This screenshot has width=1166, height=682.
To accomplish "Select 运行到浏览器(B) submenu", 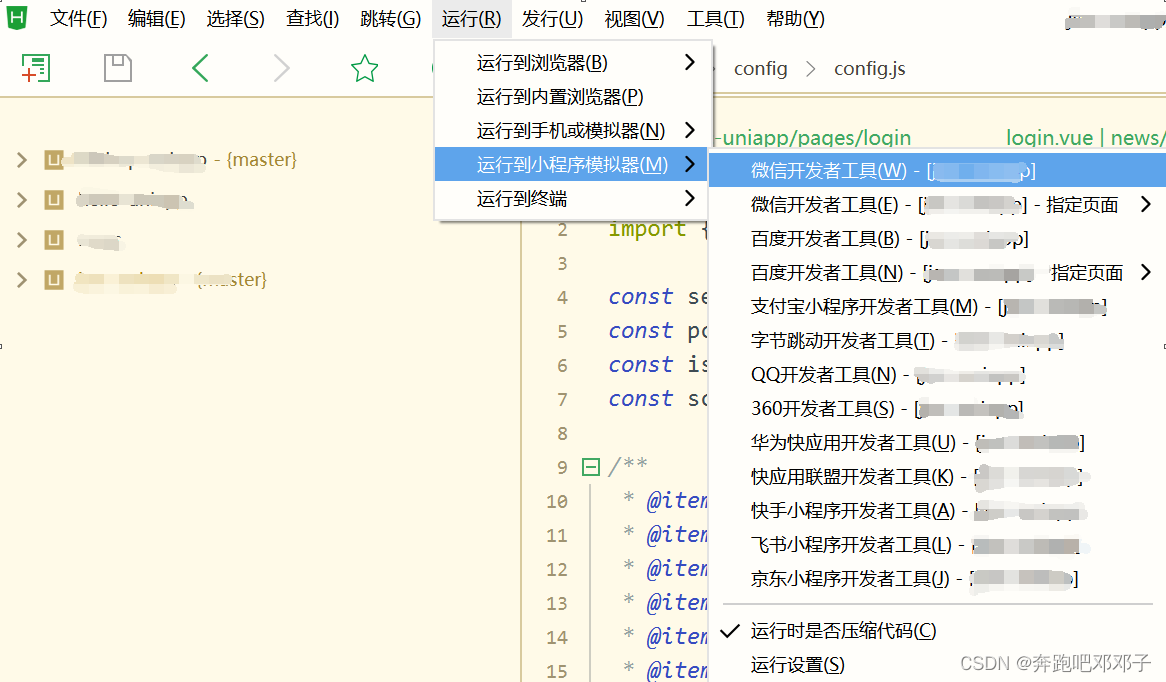I will point(571,63).
